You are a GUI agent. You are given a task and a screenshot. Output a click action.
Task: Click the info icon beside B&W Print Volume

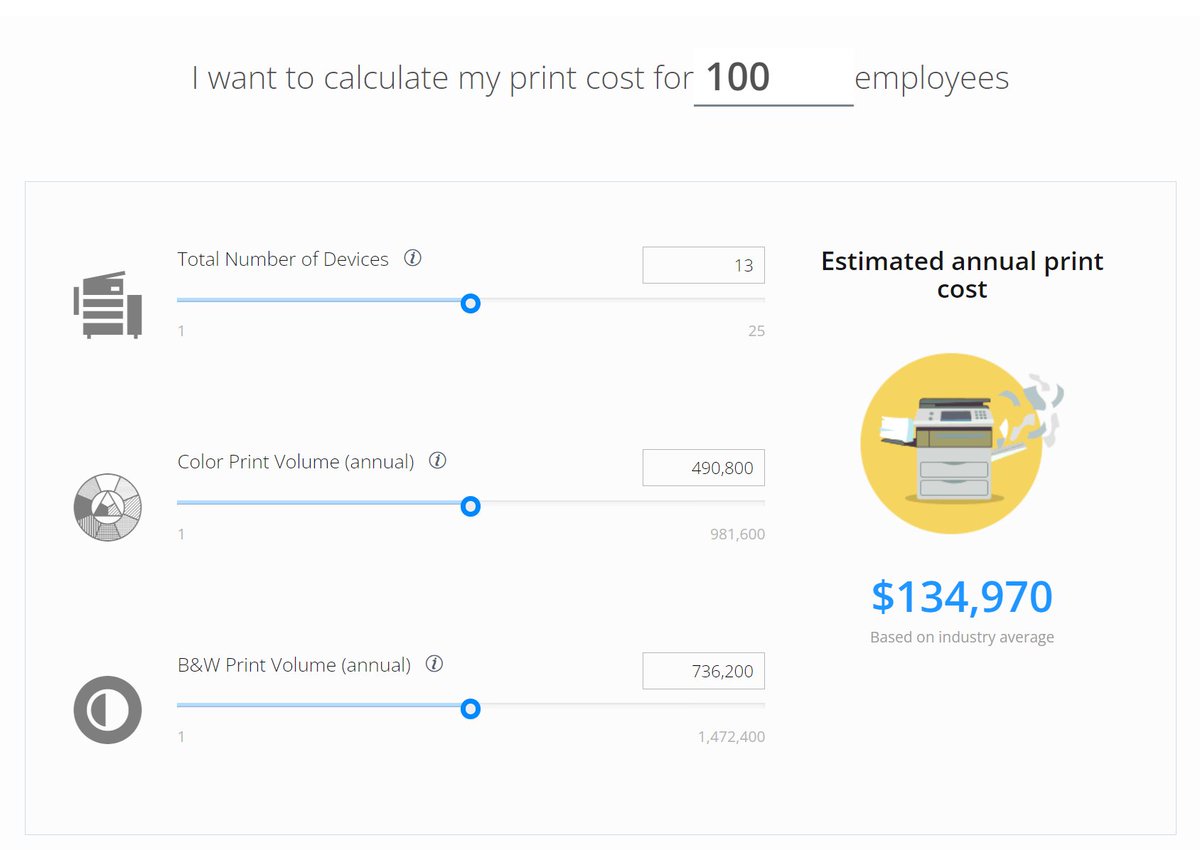click(434, 664)
